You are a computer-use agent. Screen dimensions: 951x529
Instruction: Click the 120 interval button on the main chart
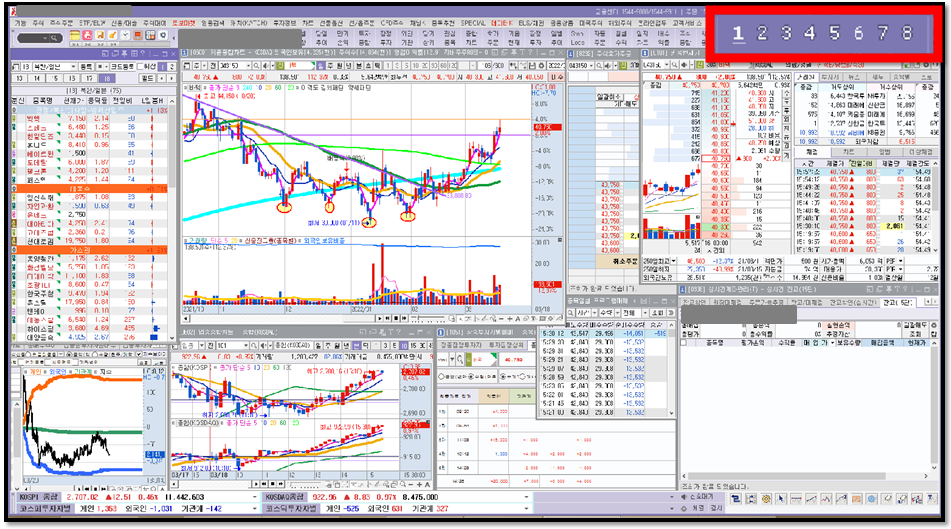point(452,66)
